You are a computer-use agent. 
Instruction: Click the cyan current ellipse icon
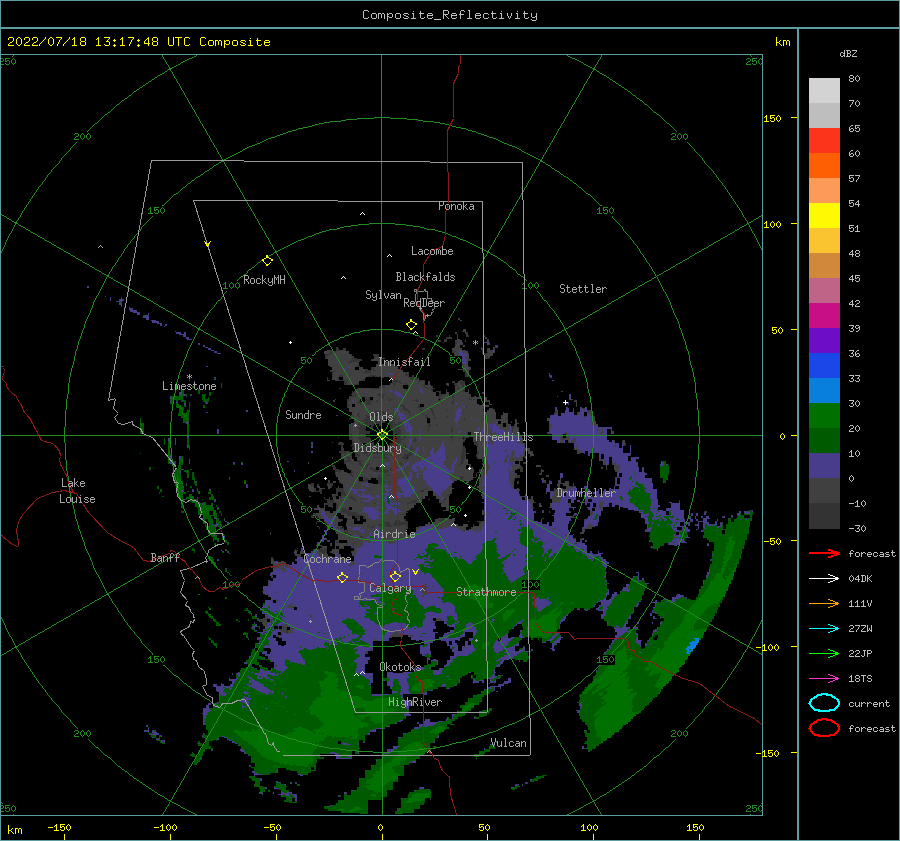(x=824, y=703)
